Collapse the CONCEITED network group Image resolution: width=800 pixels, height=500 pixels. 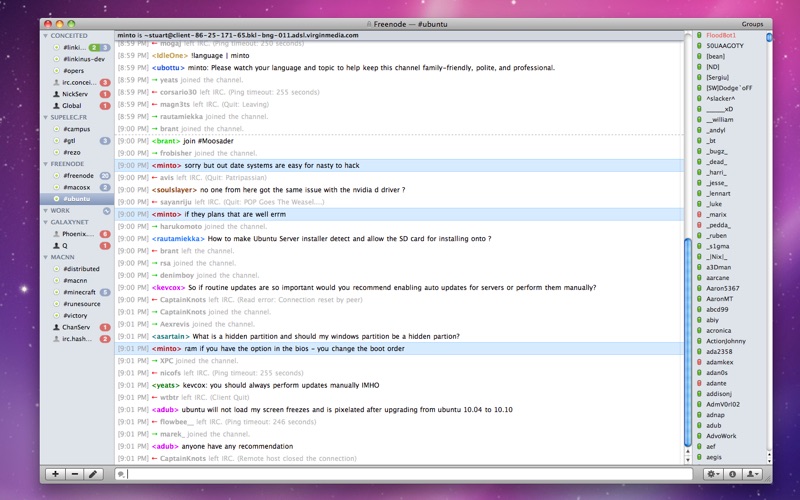[x=45, y=36]
